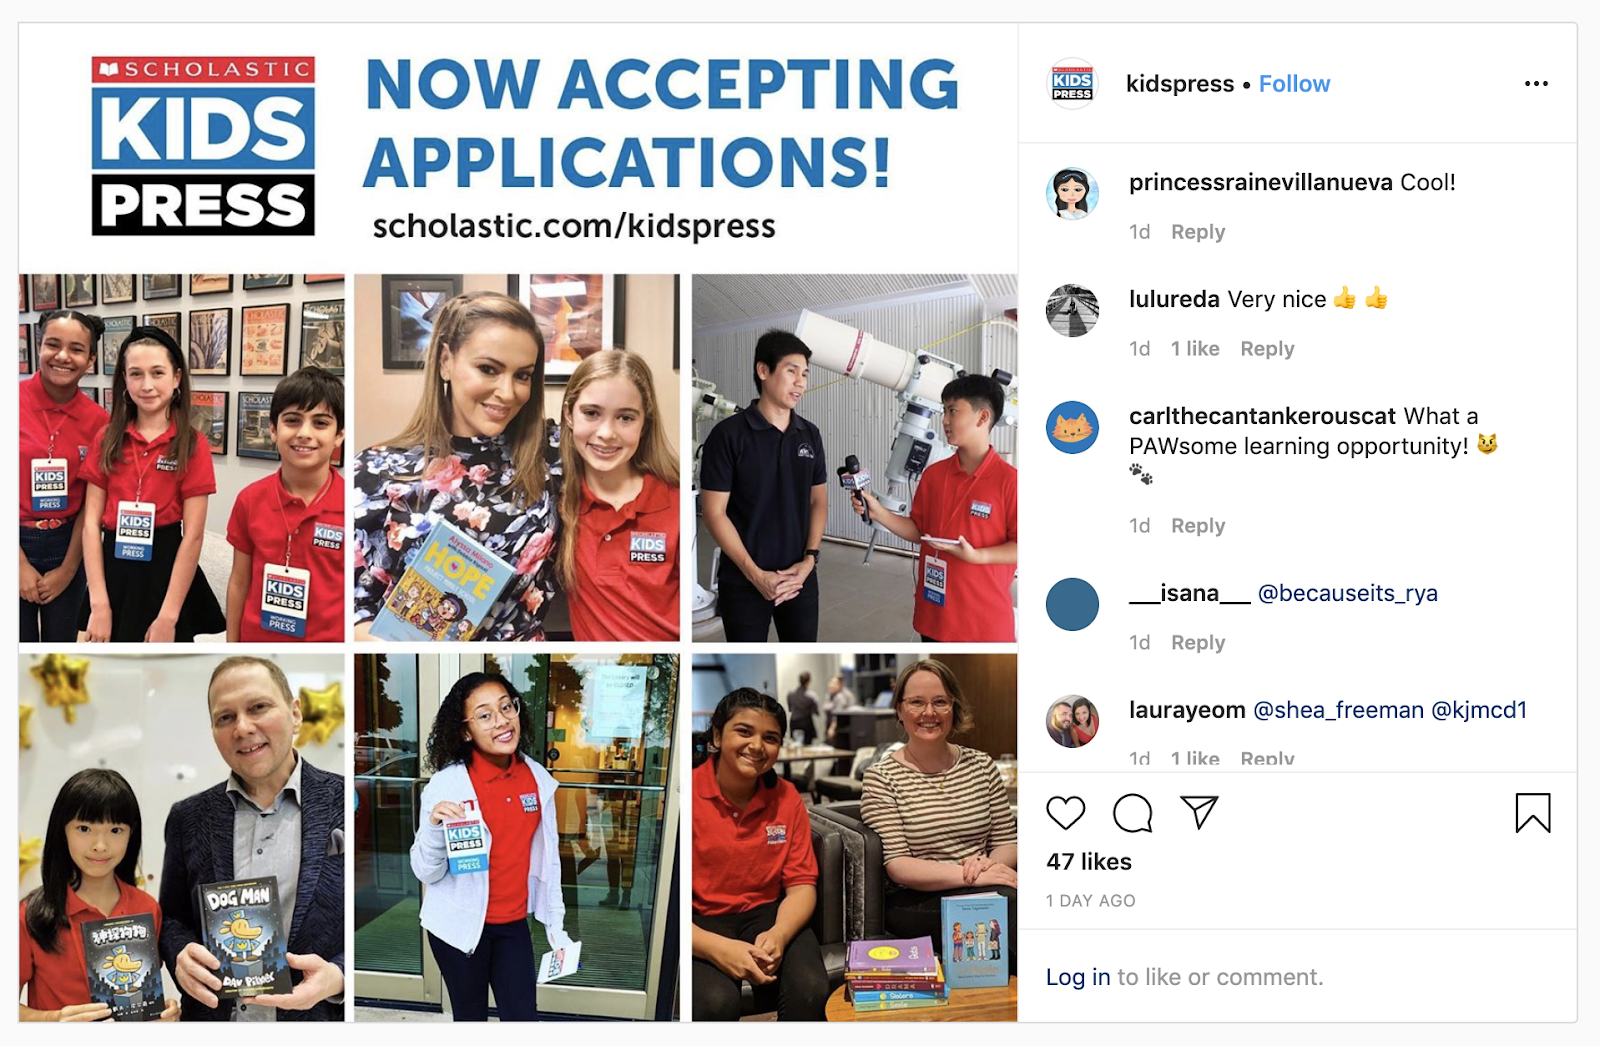Image resolution: width=1600 pixels, height=1046 pixels.
Task: View who liked lulureda's comment
Action: tap(1195, 349)
